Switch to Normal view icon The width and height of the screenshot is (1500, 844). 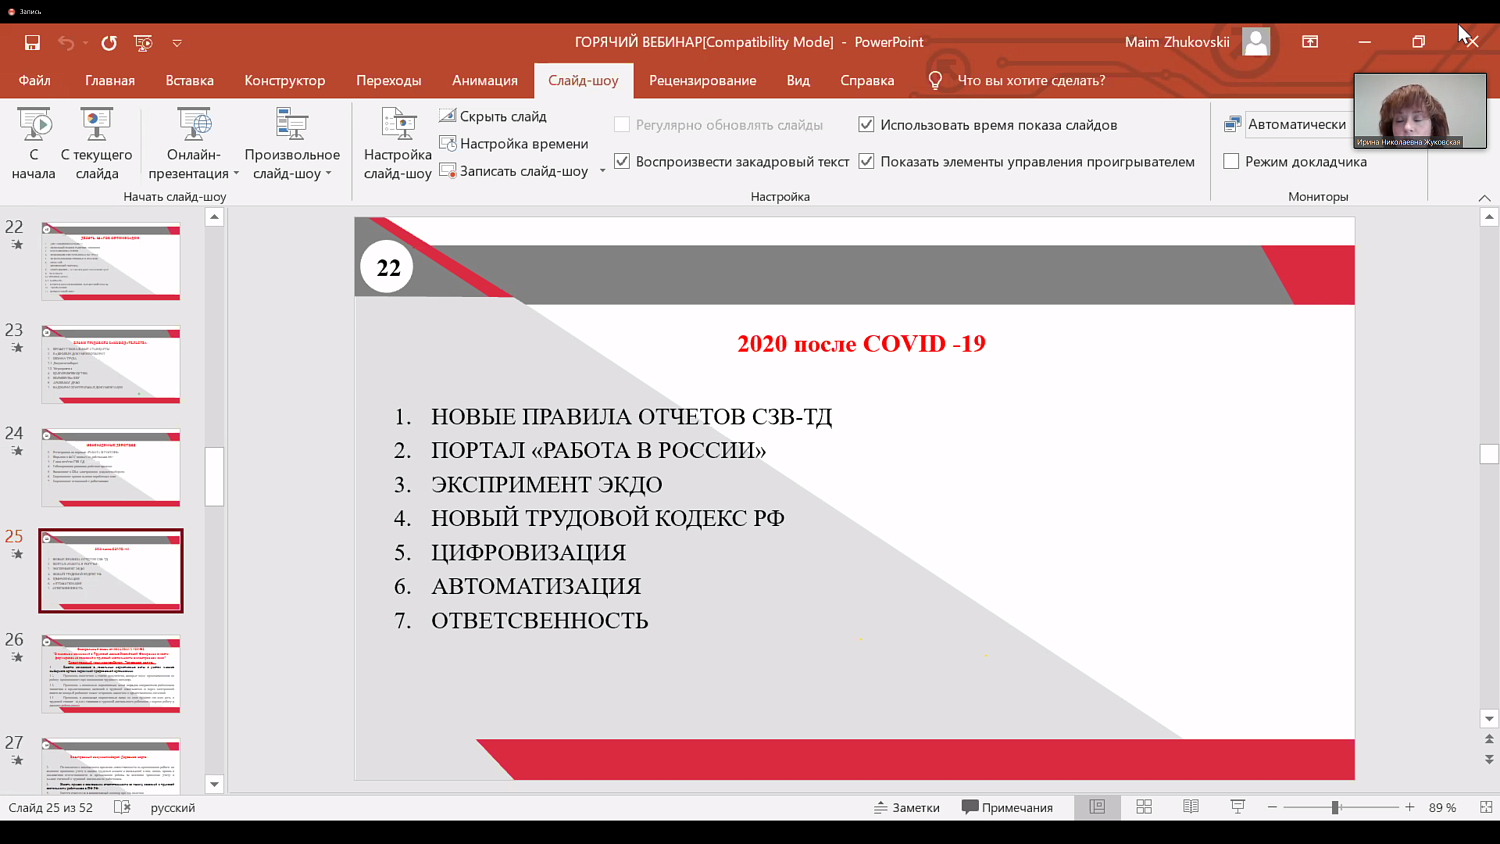coord(1097,807)
